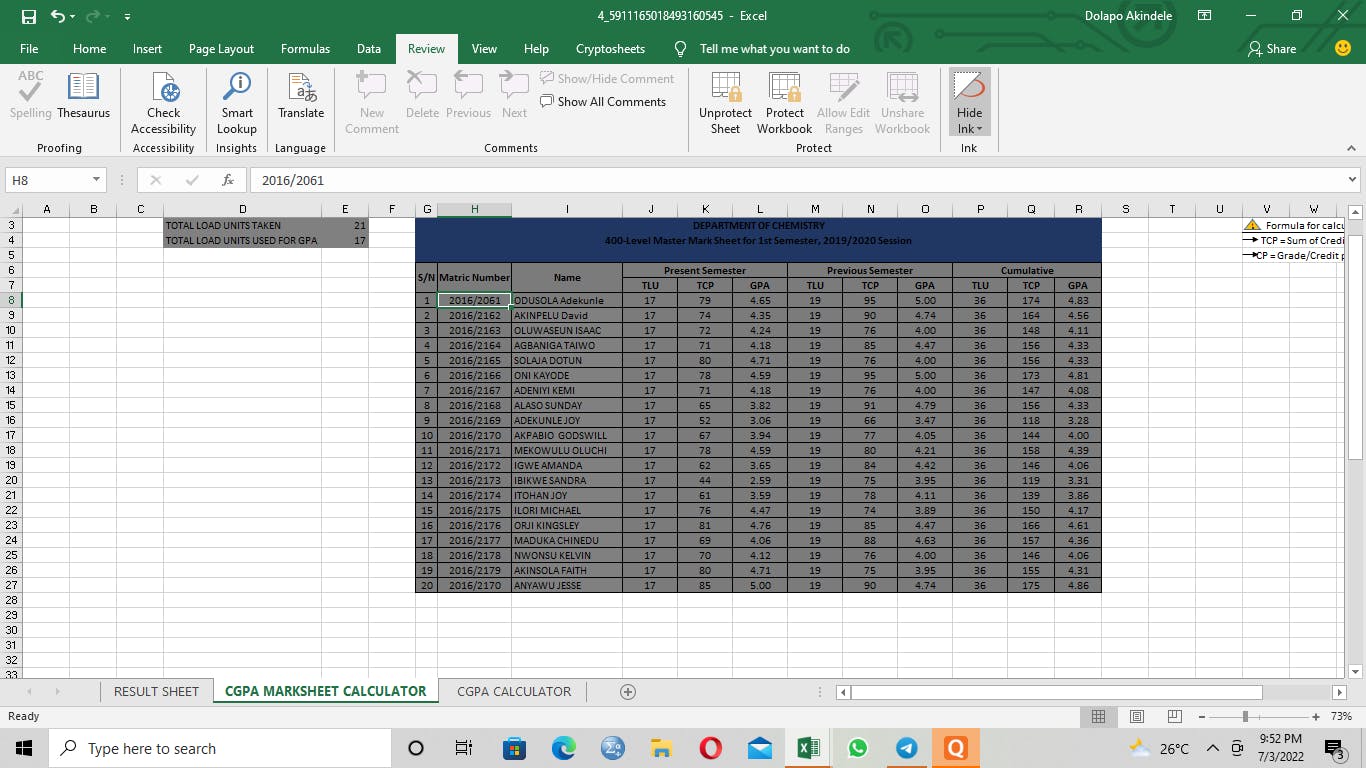
Task: Select cell with name ODUSOLA Adekunle
Action: click(x=567, y=300)
